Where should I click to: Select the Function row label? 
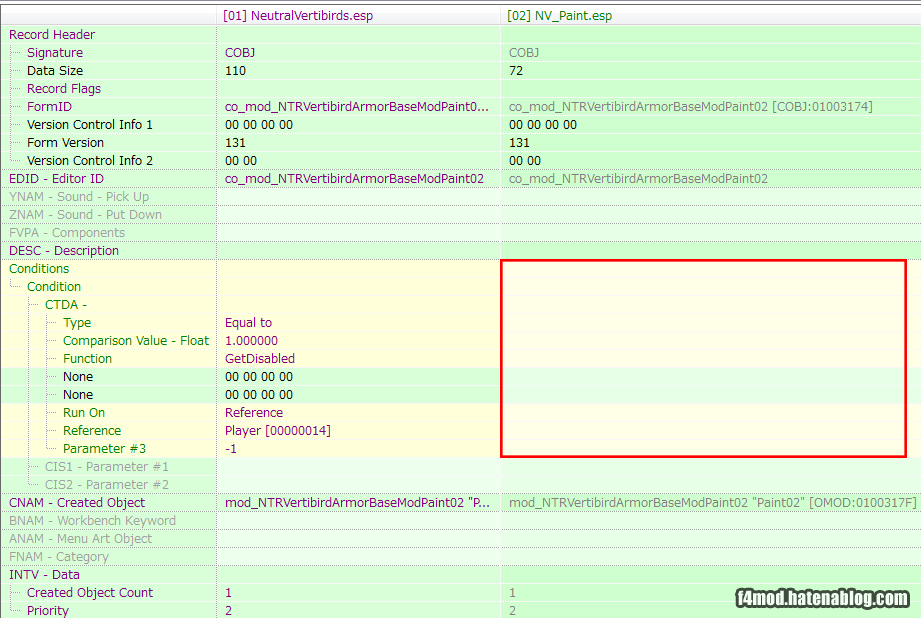87,358
